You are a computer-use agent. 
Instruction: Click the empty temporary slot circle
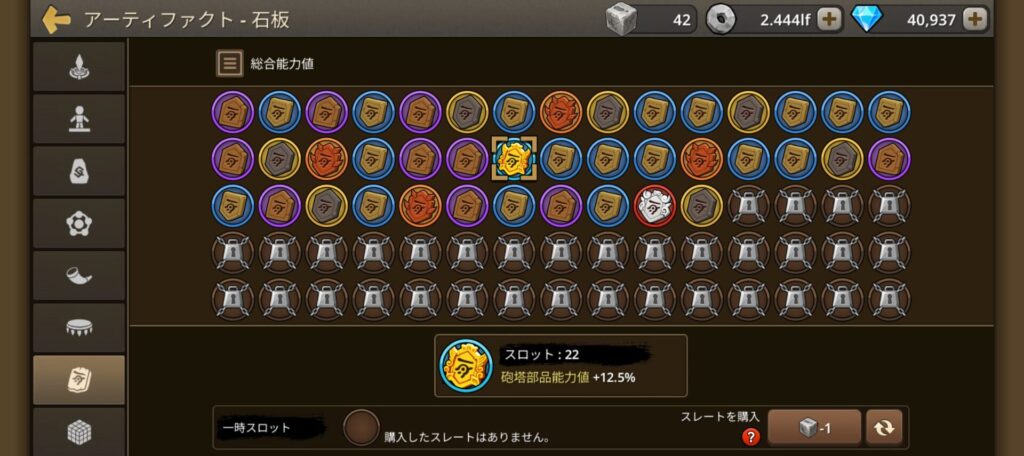(361, 428)
